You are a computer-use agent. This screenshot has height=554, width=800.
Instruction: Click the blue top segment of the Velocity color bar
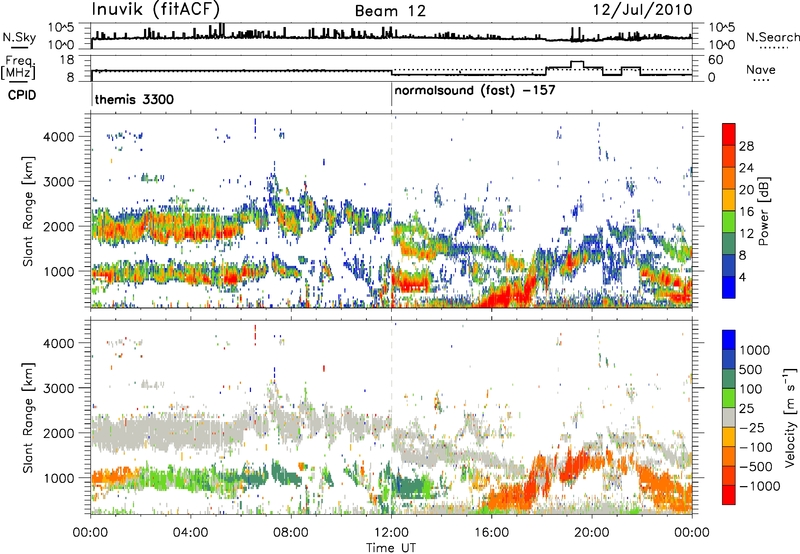pyautogui.click(x=729, y=340)
